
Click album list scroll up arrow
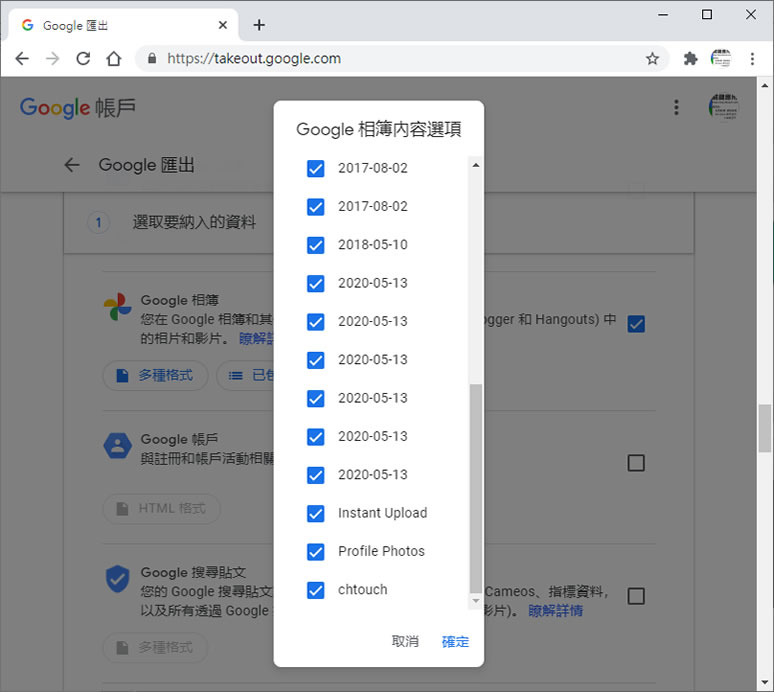coord(475,165)
